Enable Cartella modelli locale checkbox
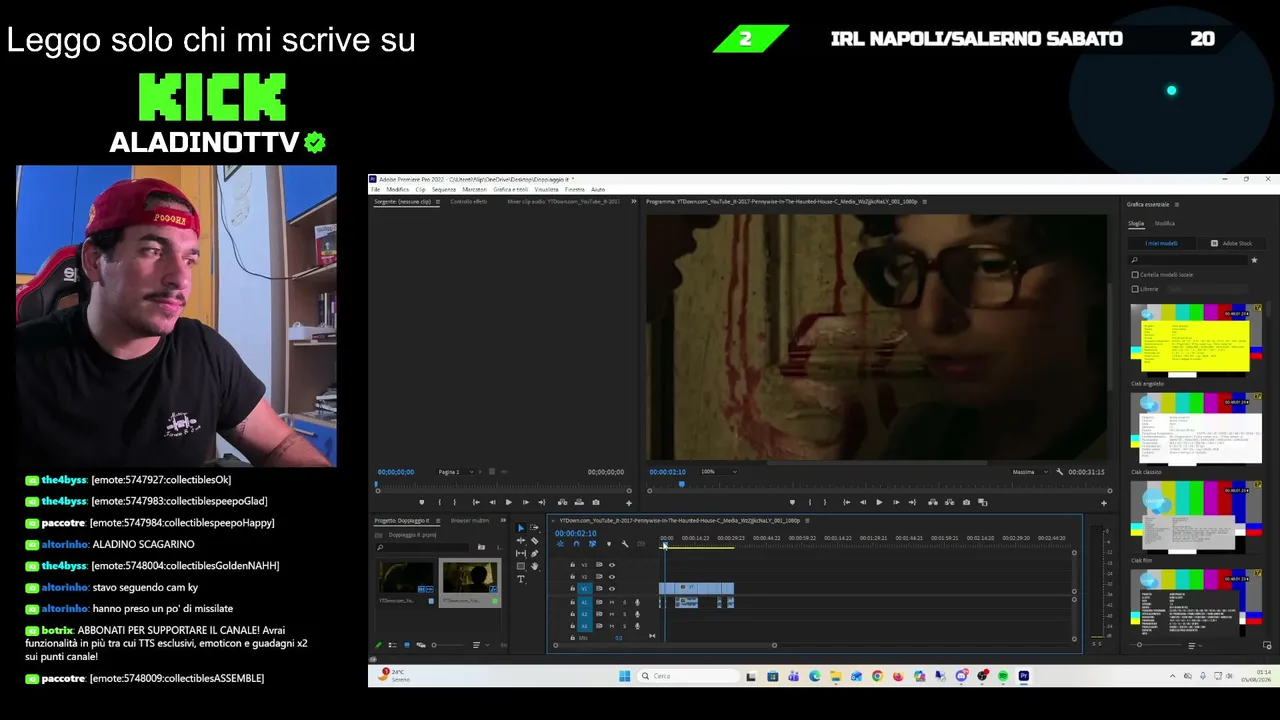This screenshot has width=1280, height=720. [x=1135, y=274]
